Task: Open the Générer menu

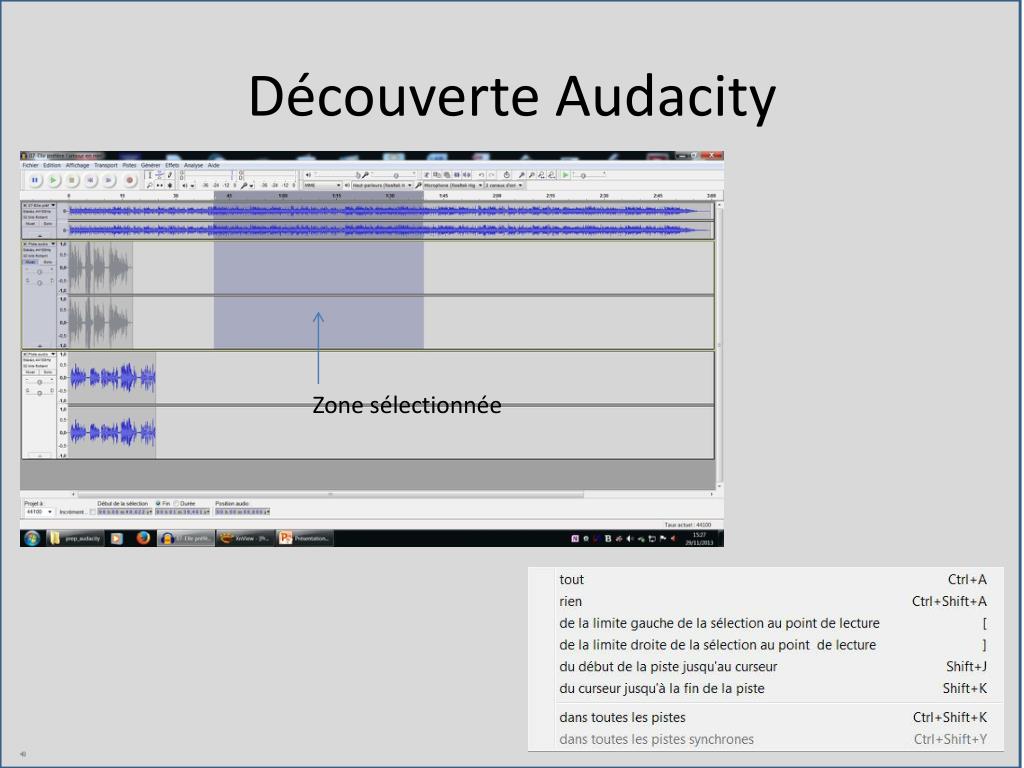Action: click(x=150, y=165)
